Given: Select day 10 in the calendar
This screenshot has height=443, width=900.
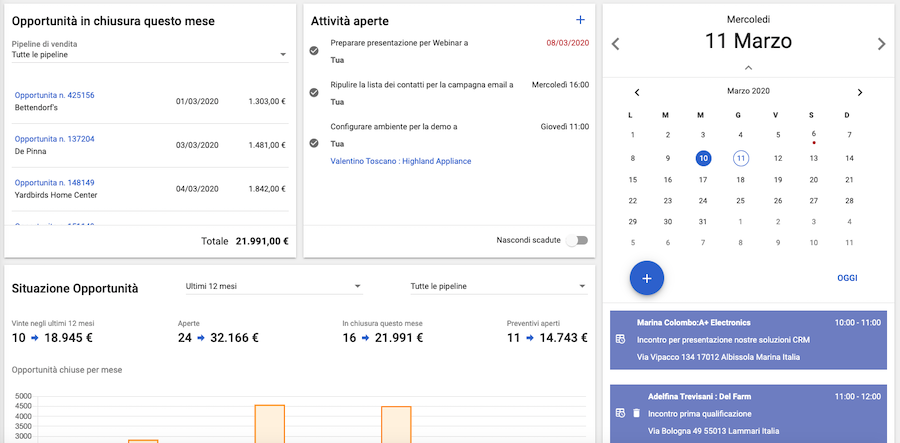Looking at the screenshot, I should 703,158.
